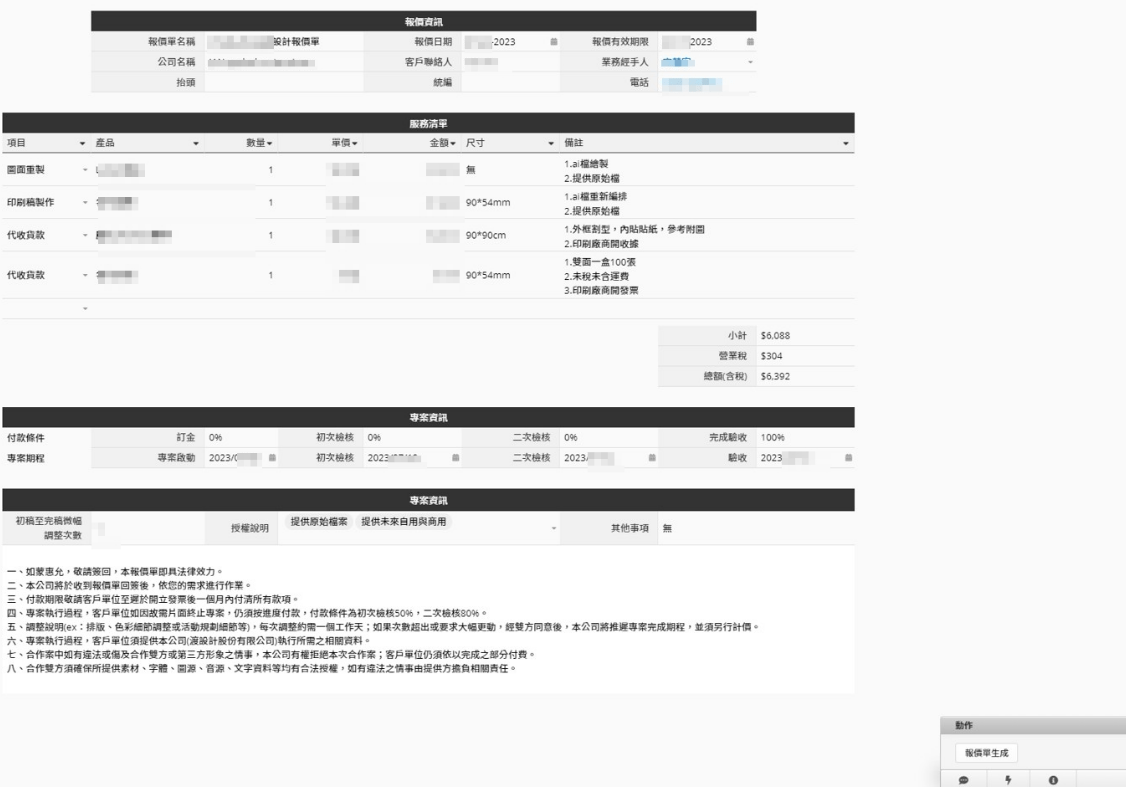The width and height of the screenshot is (1126, 787).
Task: Open the comments speech bubble icon
Action: [964, 780]
